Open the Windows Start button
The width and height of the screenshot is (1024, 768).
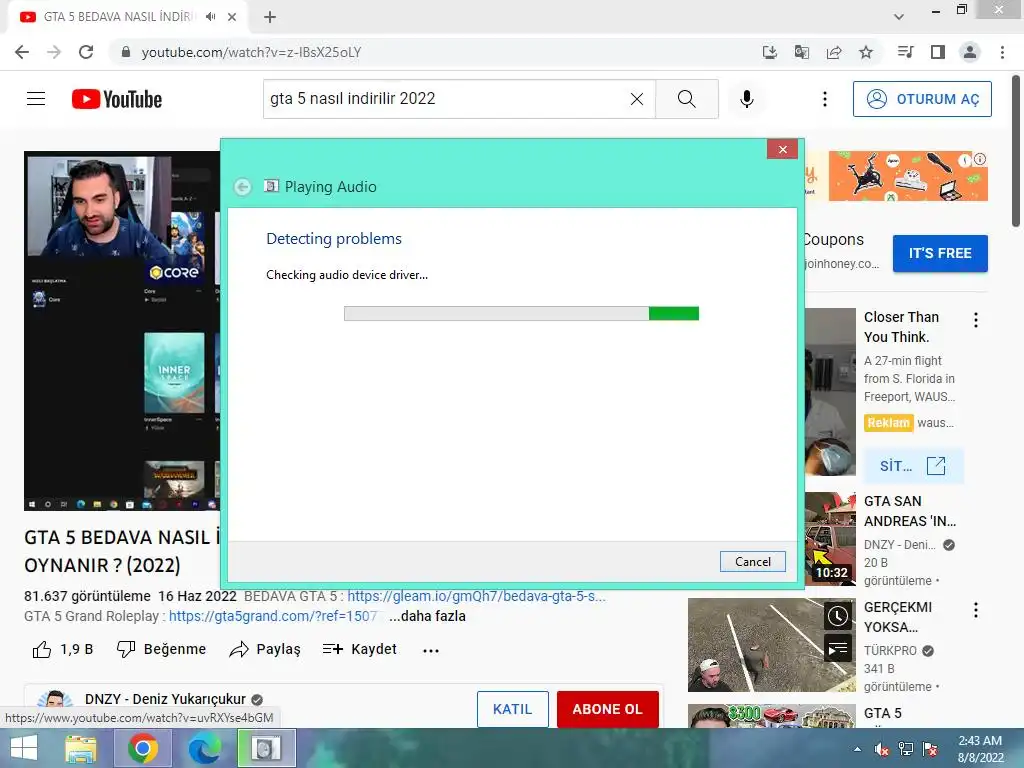pos(24,748)
